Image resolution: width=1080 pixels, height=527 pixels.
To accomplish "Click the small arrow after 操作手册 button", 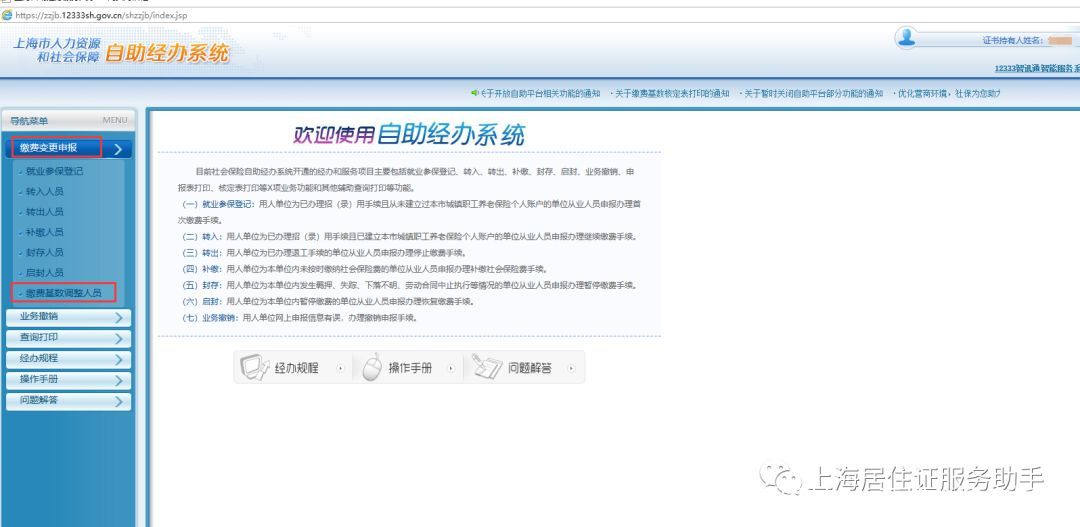I will tap(451, 369).
